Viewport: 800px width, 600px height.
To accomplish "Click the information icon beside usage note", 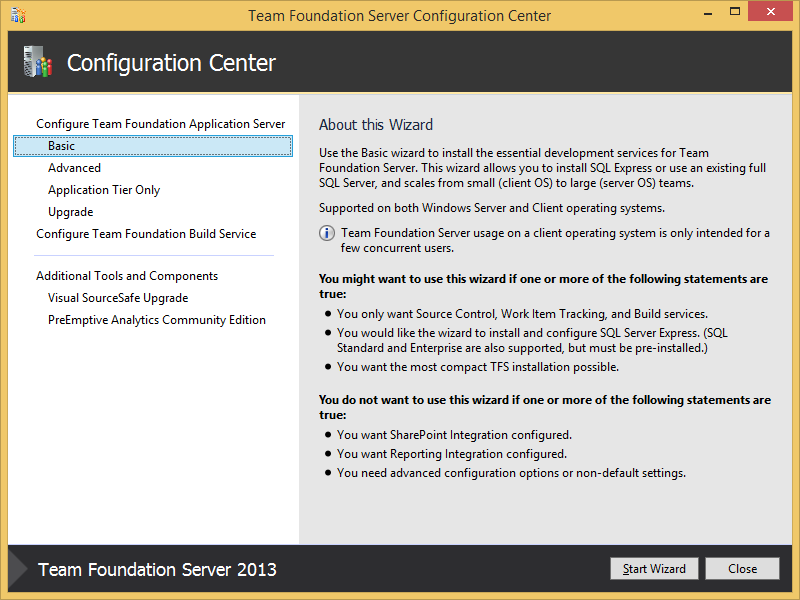I will click(x=327, y=234).
